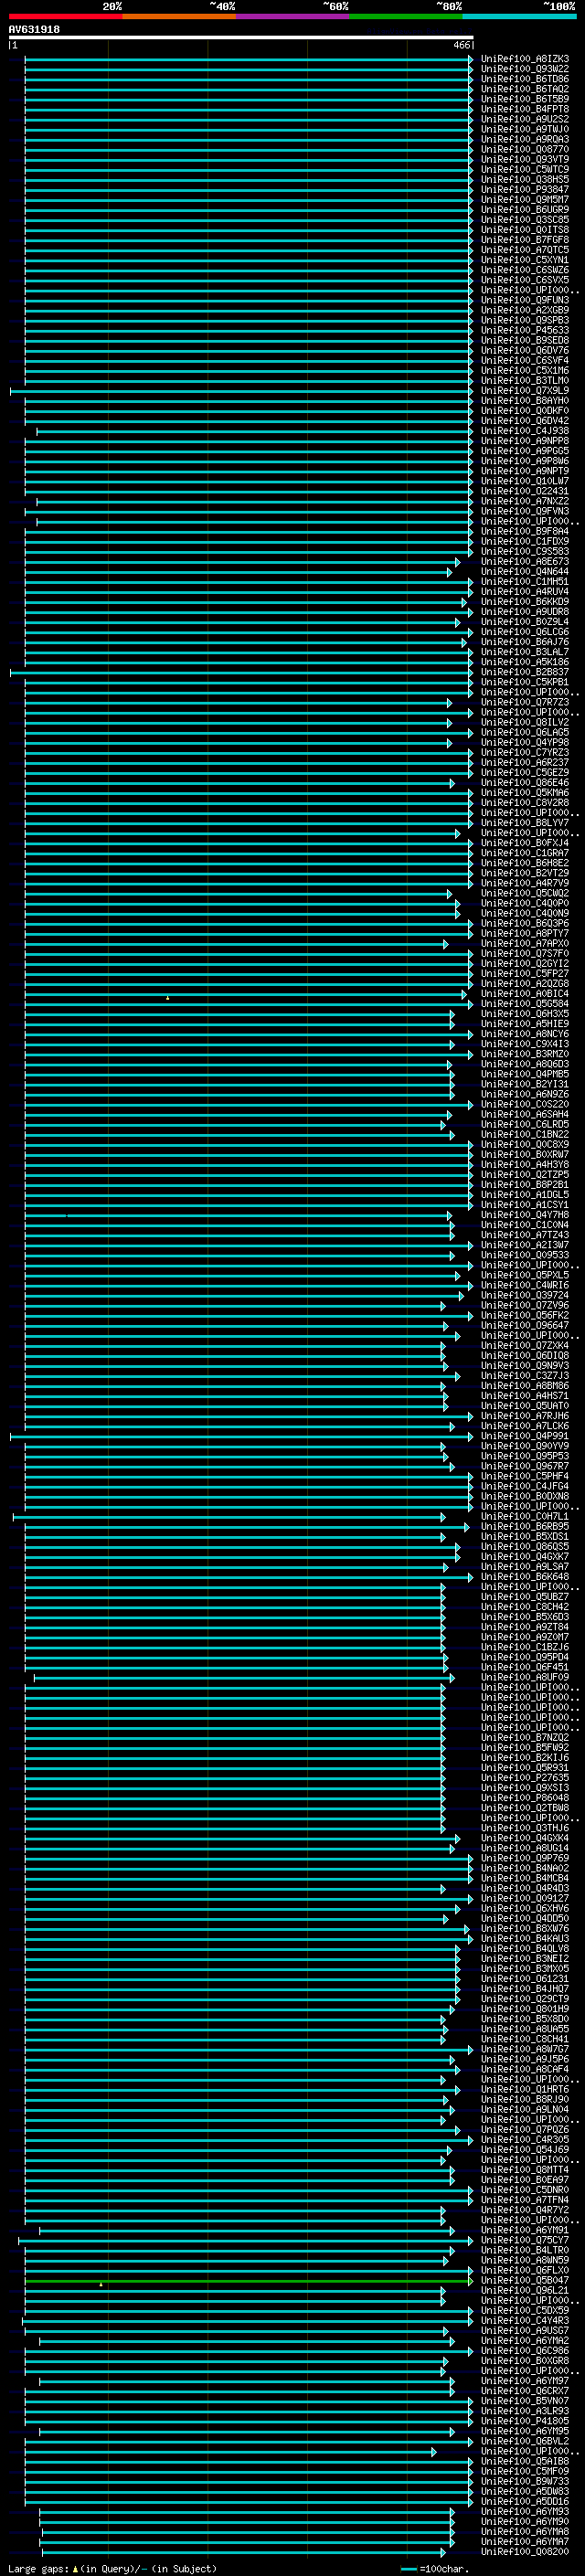This screenshot has width=585, height=2576.
Task: Open the hit UniRef100_P86048
Action: 525,1798
